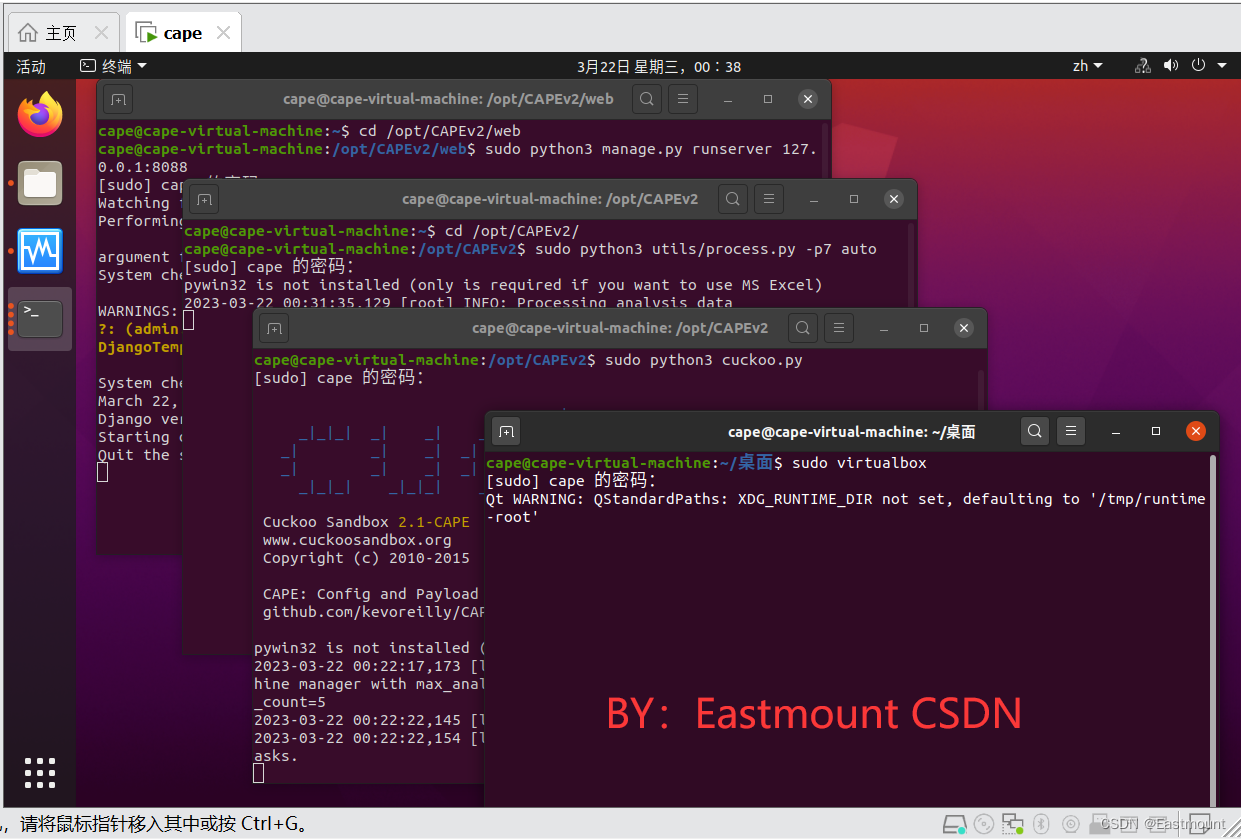1241x839 pixels.
Task: Click the title 'cape@cape-virtual-machine: ~/桌面'
Action: (851, 432)
